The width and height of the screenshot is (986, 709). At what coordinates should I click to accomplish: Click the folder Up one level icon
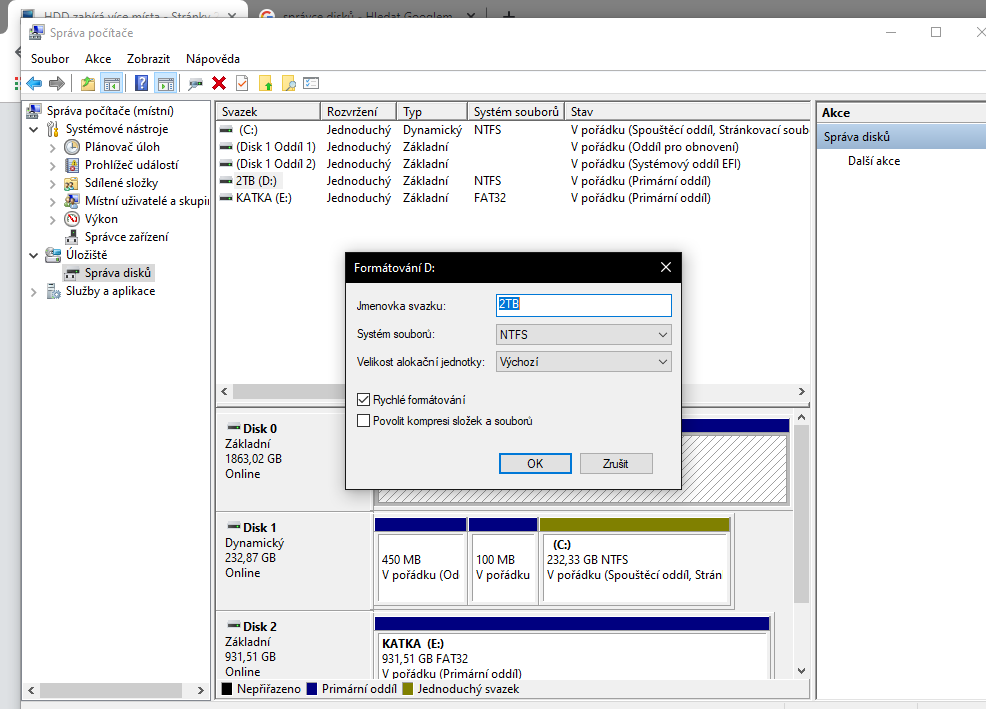click(88, 83)
